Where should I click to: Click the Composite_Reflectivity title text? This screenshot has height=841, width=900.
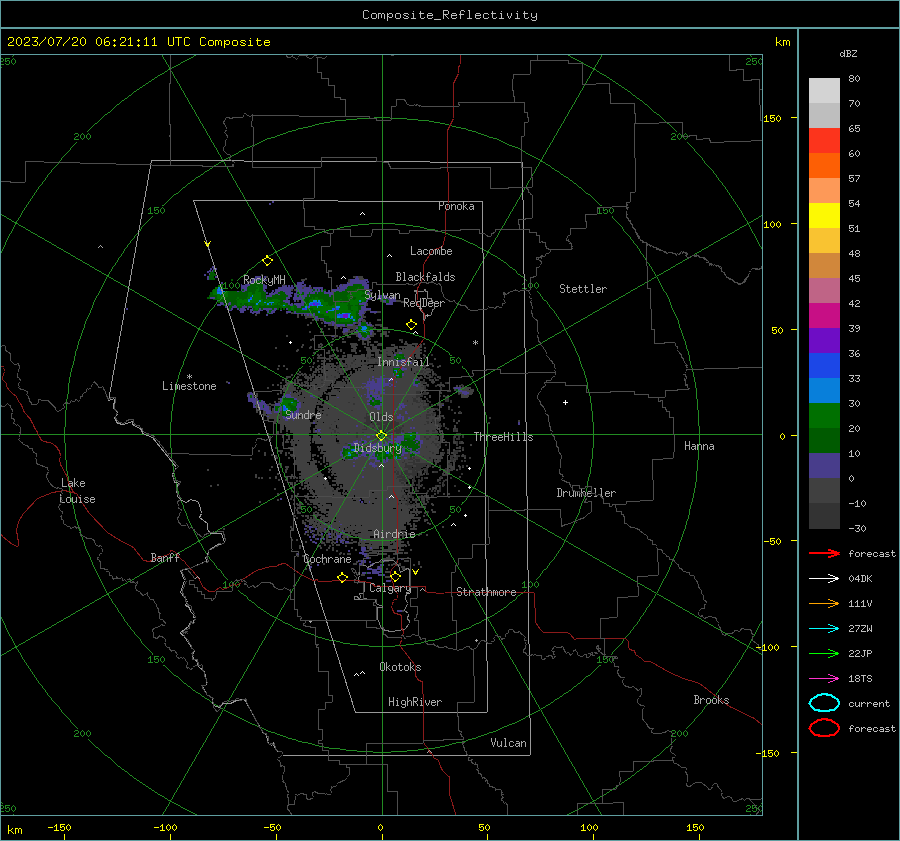[x=450, y=15]
